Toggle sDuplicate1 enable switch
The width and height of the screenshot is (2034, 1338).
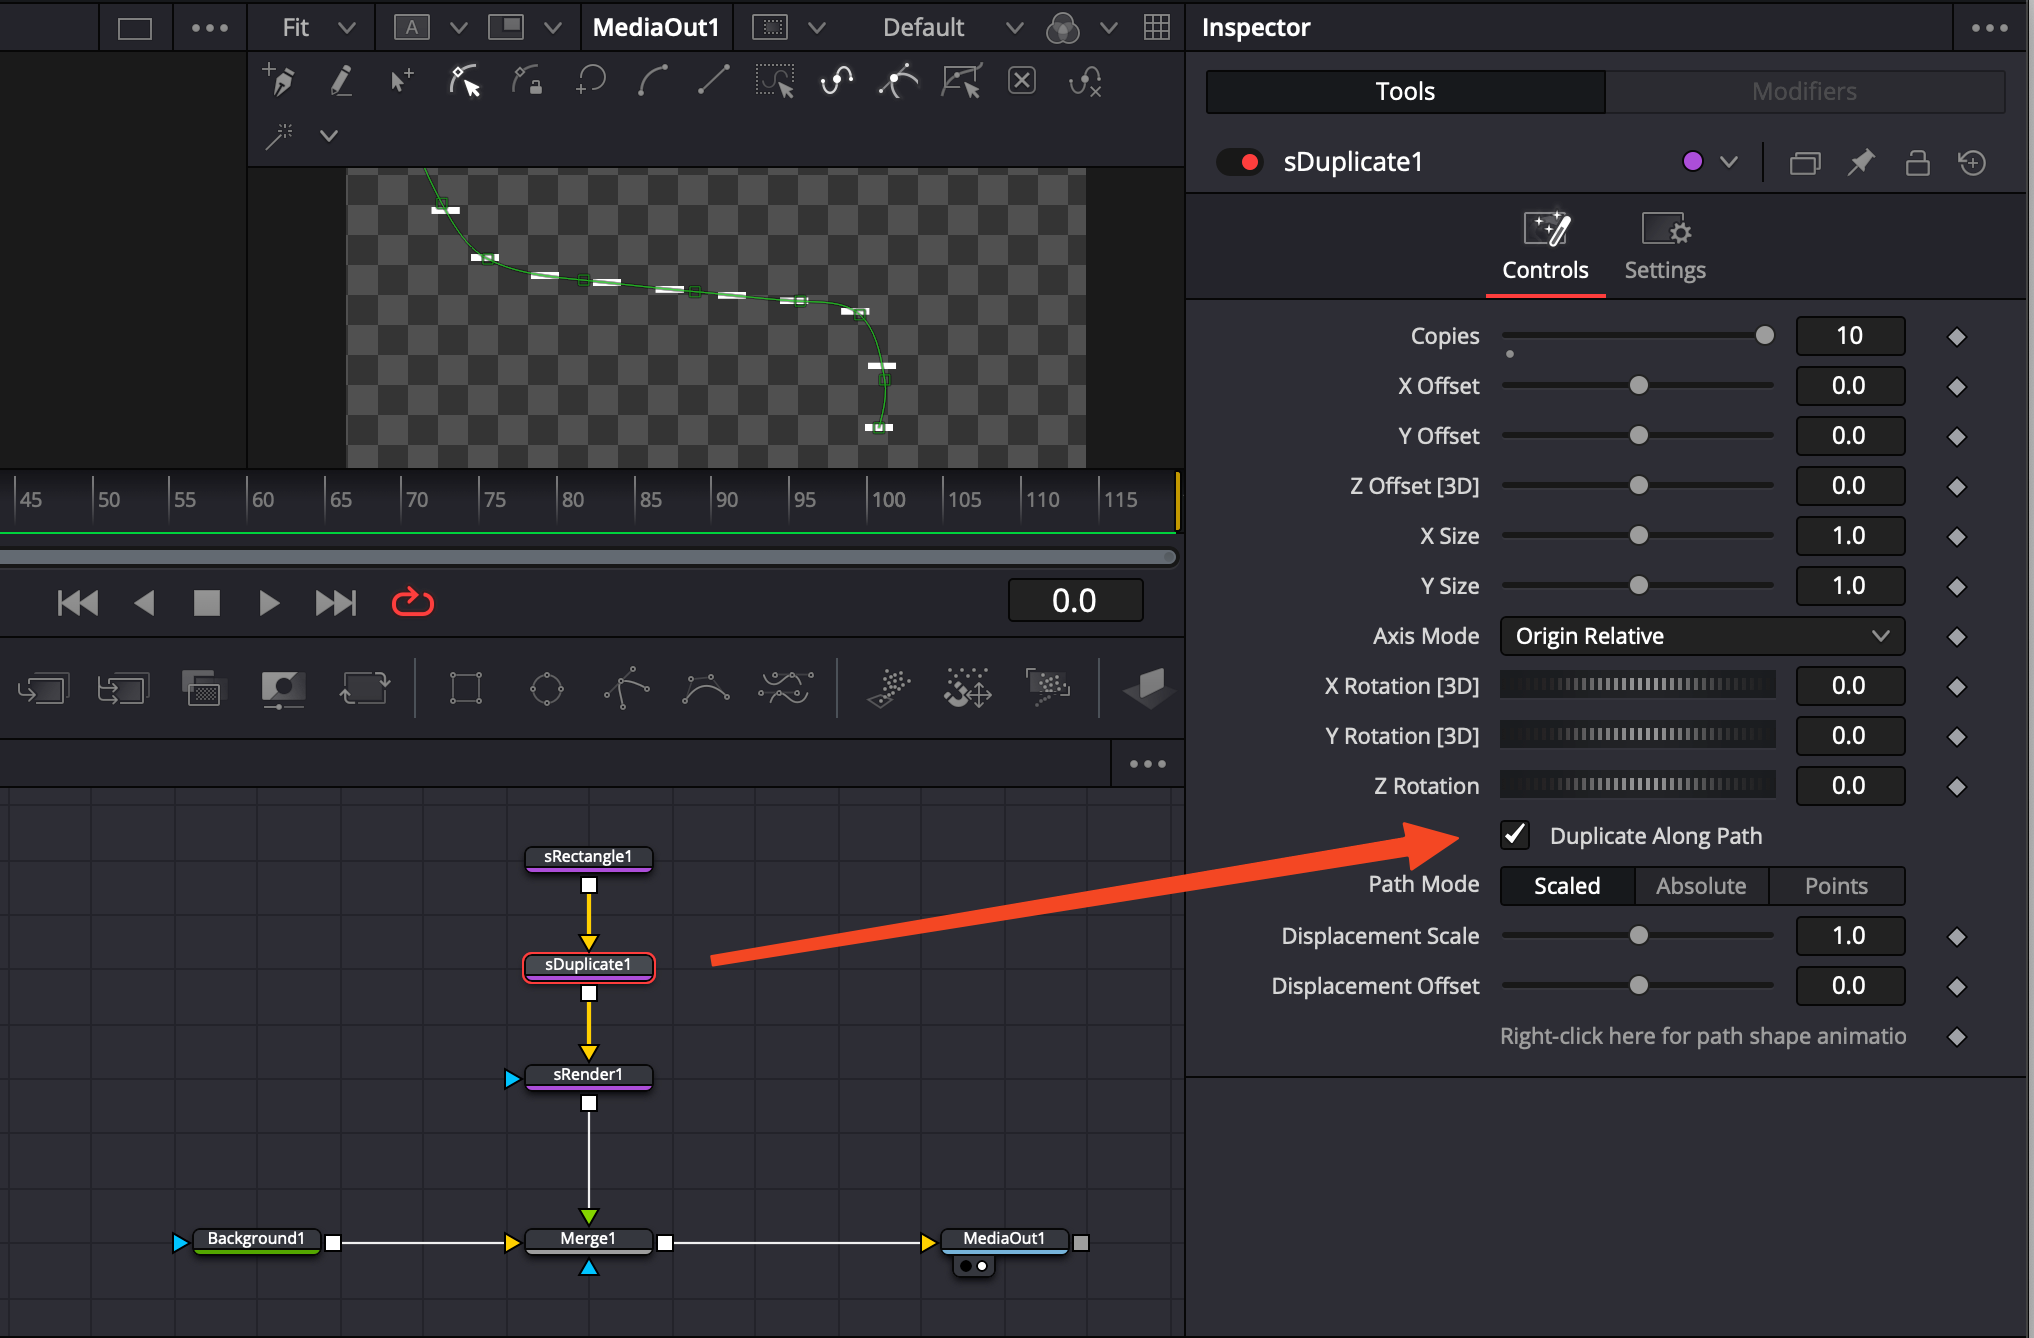point(1239,162)
